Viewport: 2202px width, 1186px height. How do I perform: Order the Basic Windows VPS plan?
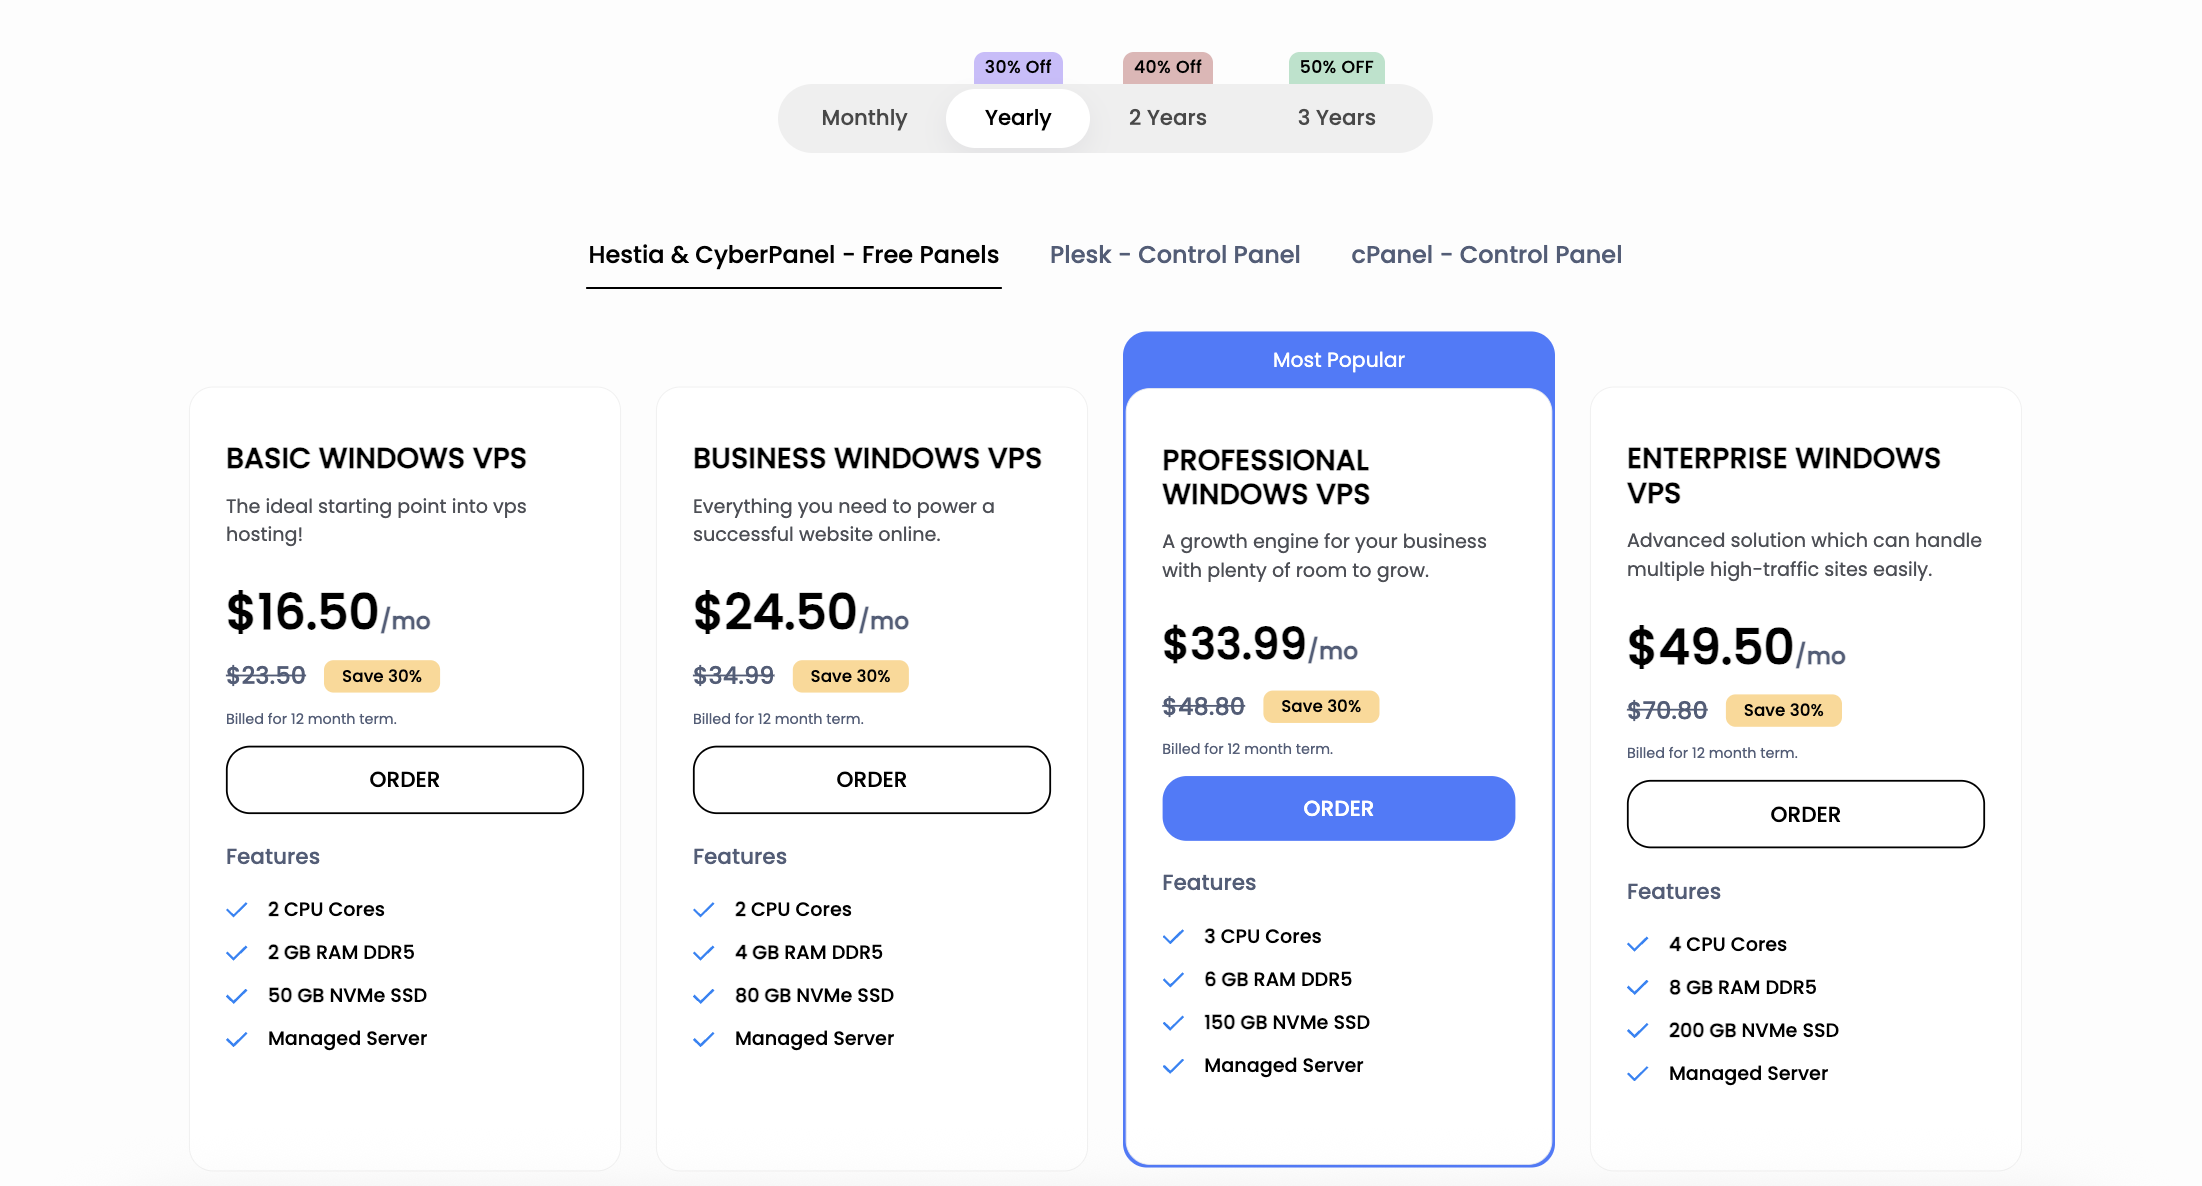tap(405, 779)
